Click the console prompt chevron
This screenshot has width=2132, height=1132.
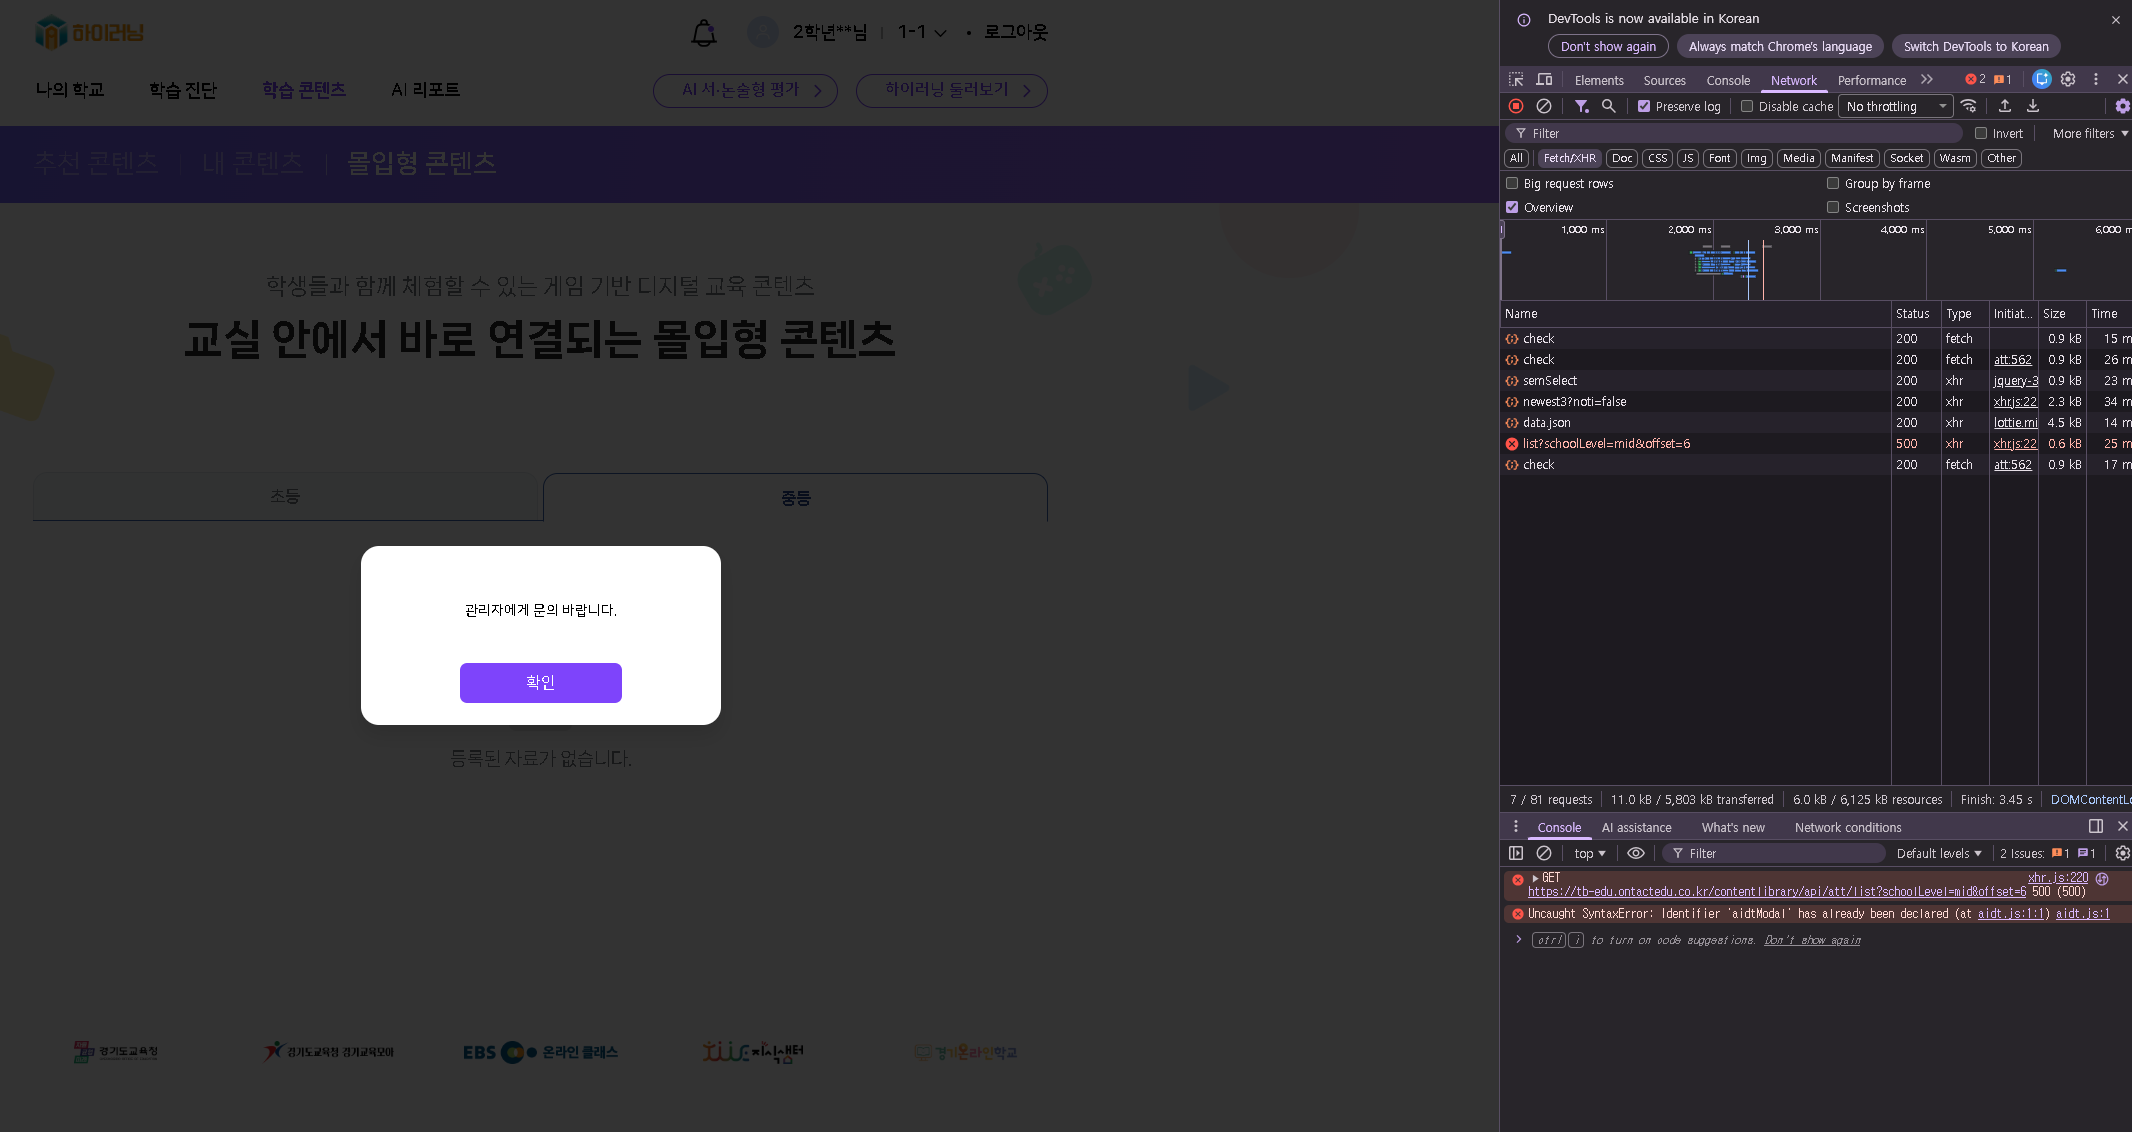(1518, 939)
